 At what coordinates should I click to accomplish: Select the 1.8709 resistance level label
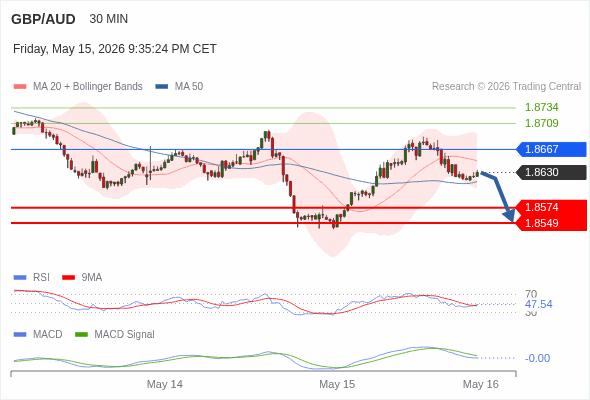tap(541, 123)
